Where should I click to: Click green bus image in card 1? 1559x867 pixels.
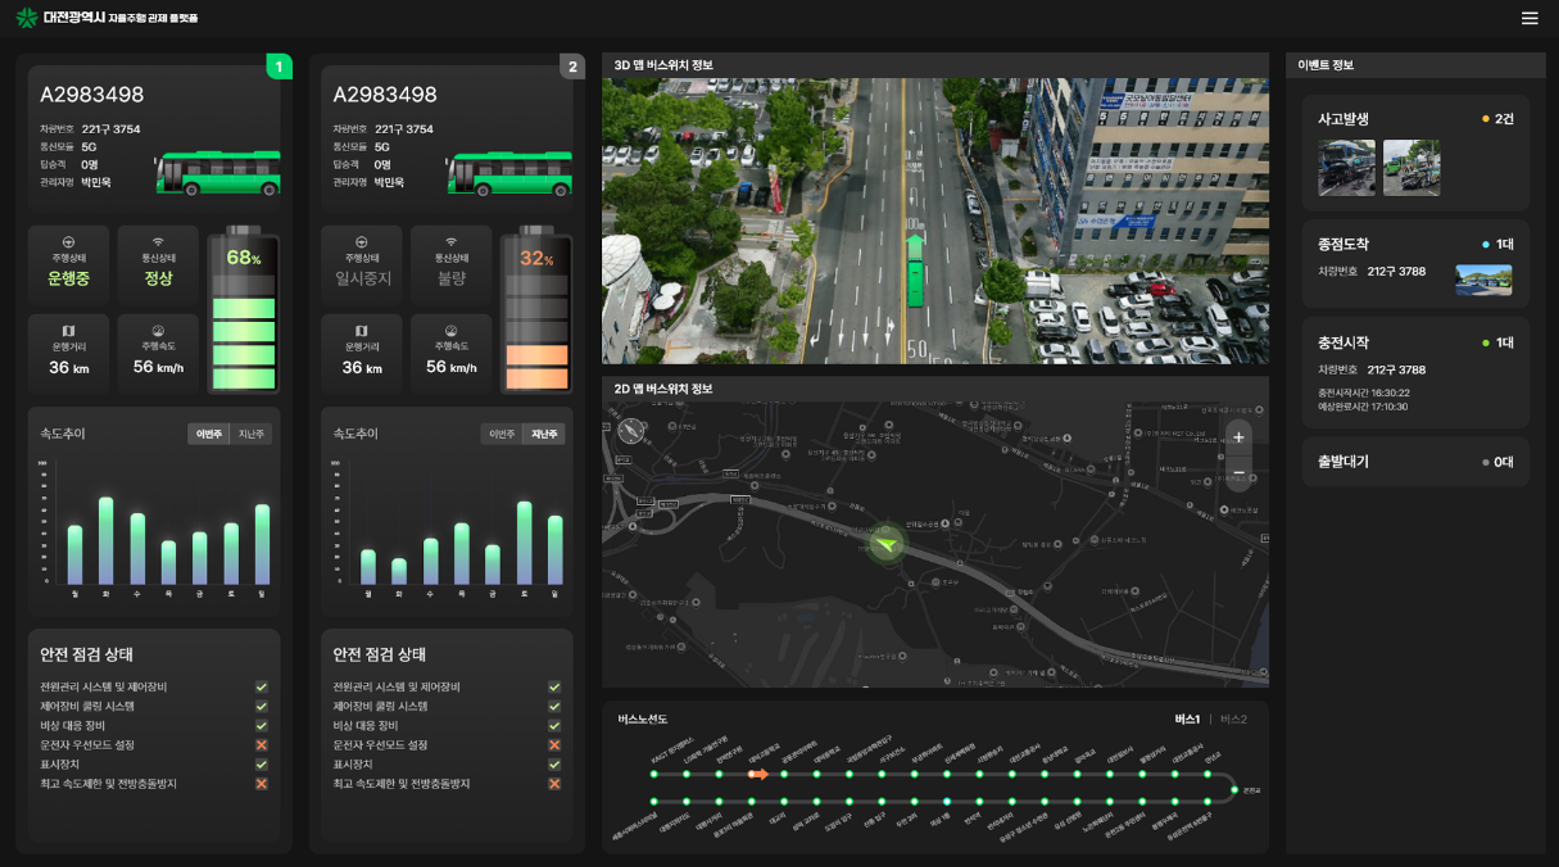(x=218, y=174)
